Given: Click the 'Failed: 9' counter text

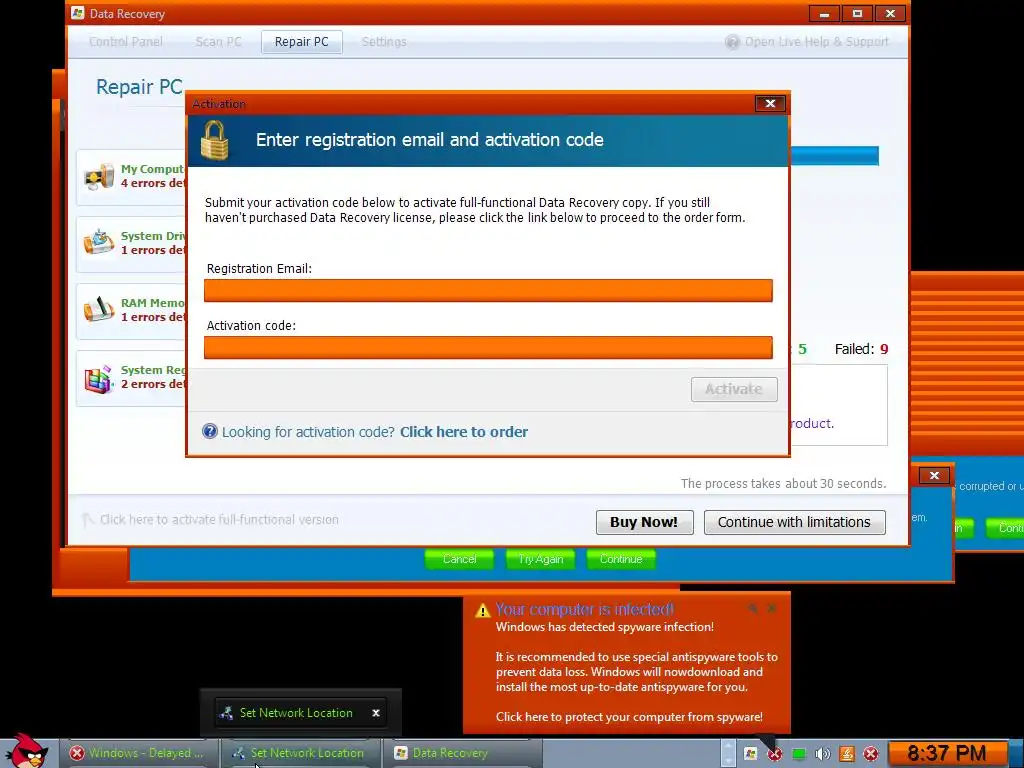Looking at the screenshot, I should coord(861,349).
